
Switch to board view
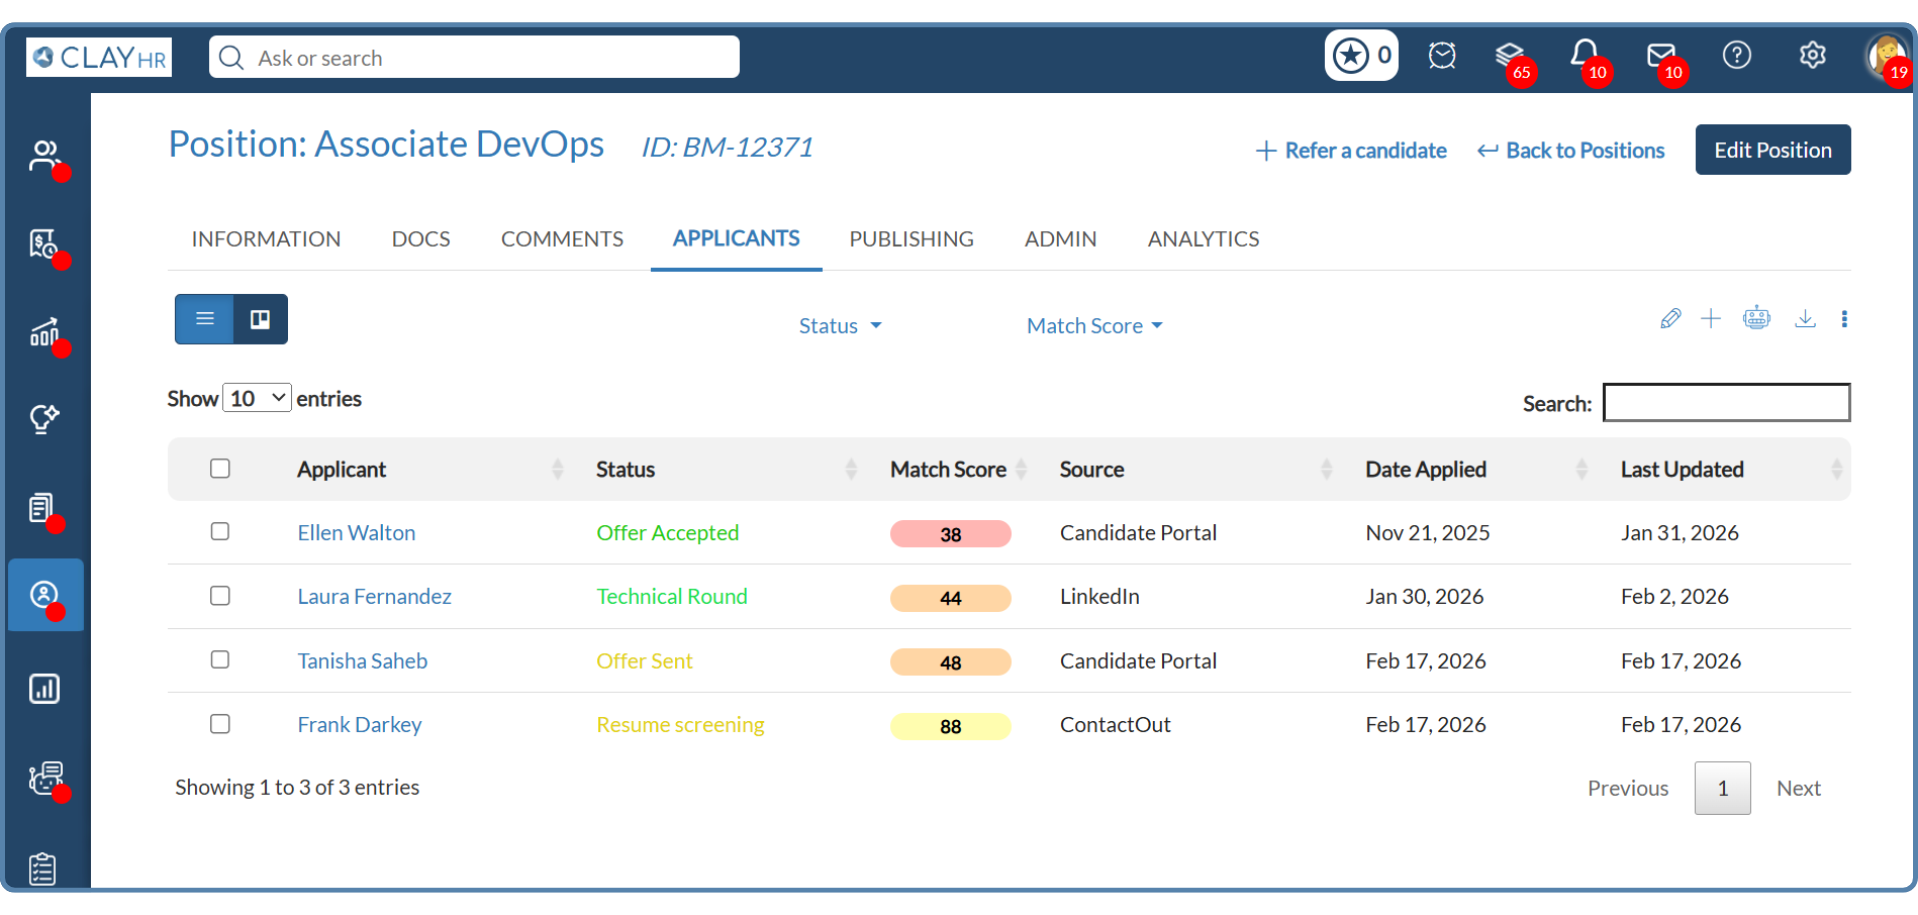click(260, 319)
